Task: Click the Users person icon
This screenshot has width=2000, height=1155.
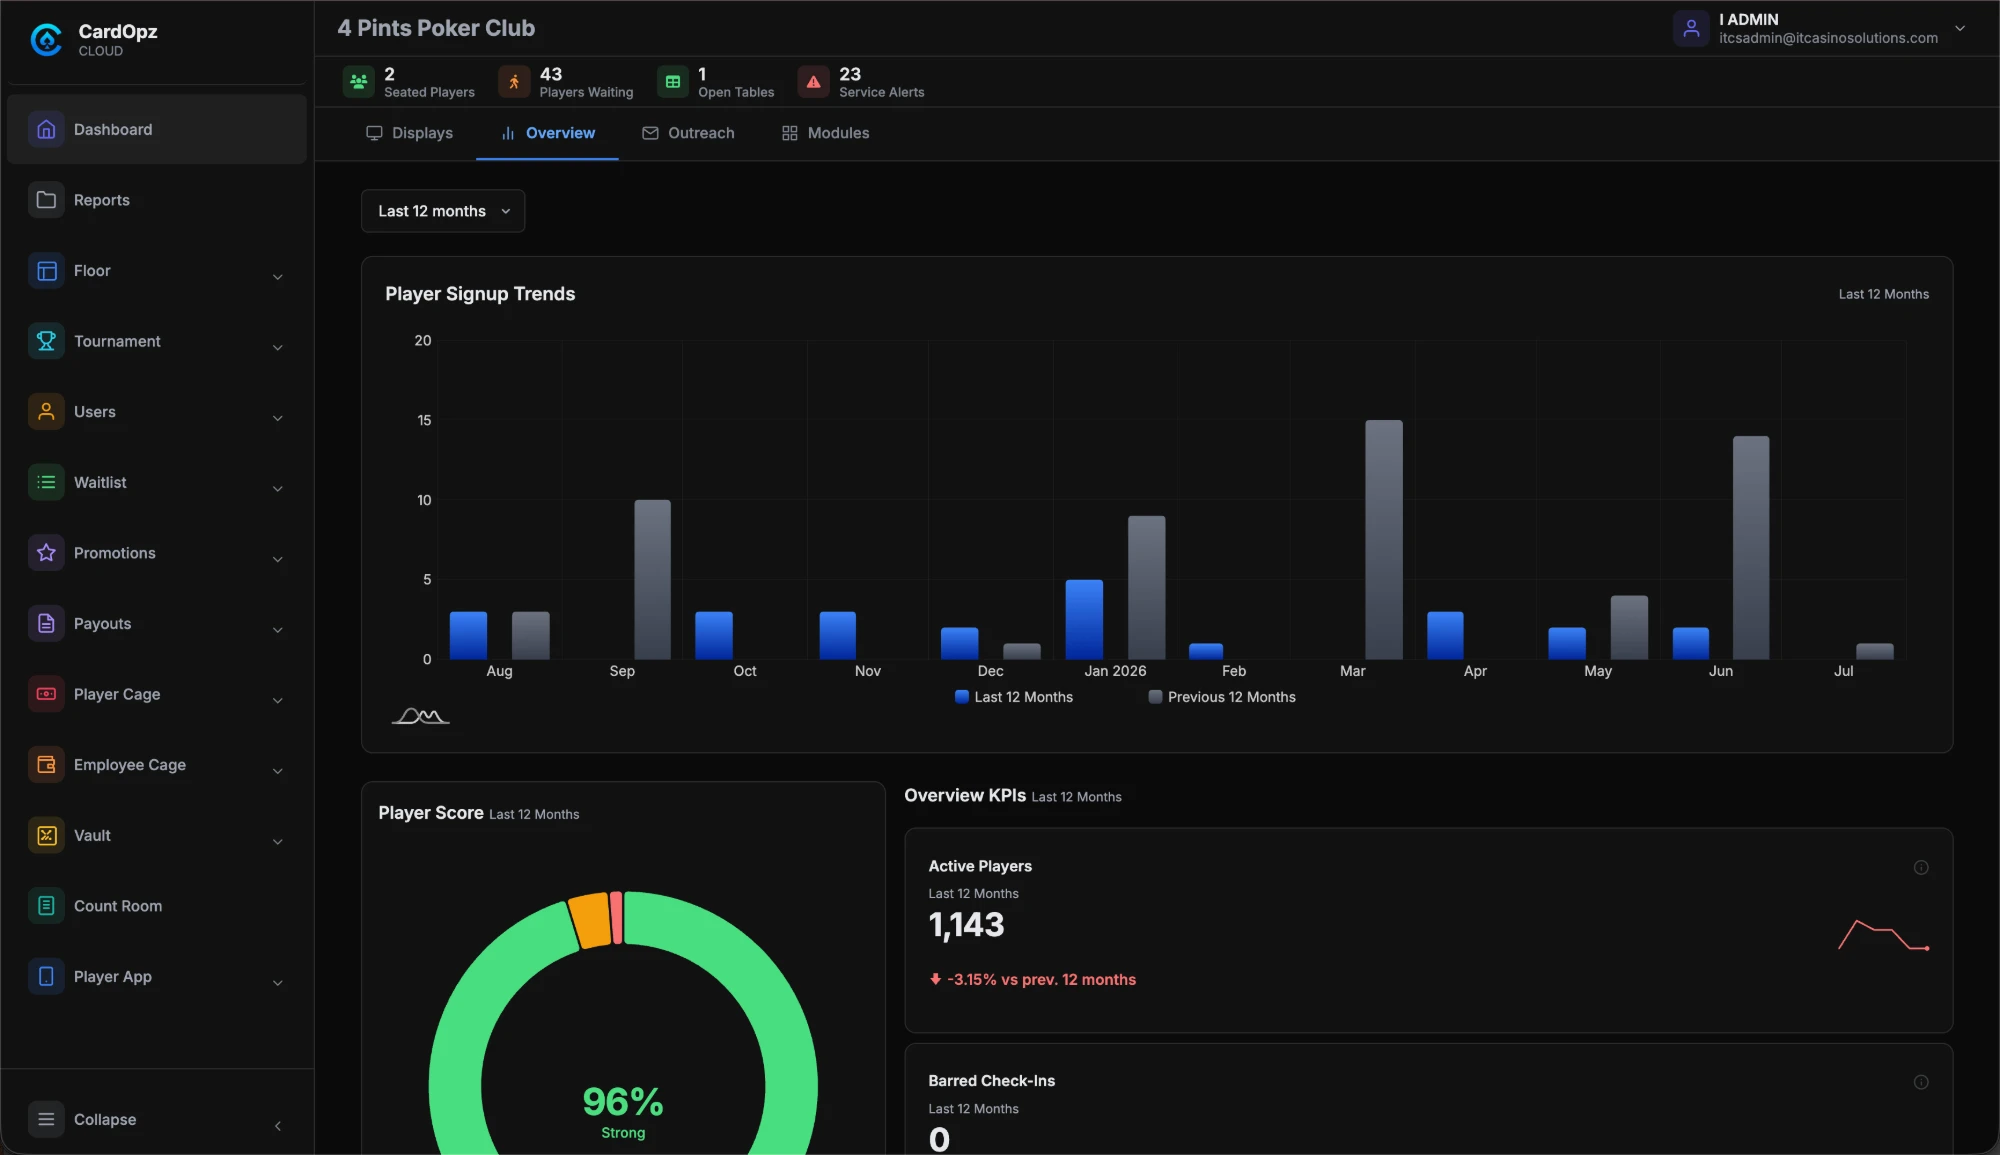Action: [x=46, y=412]
